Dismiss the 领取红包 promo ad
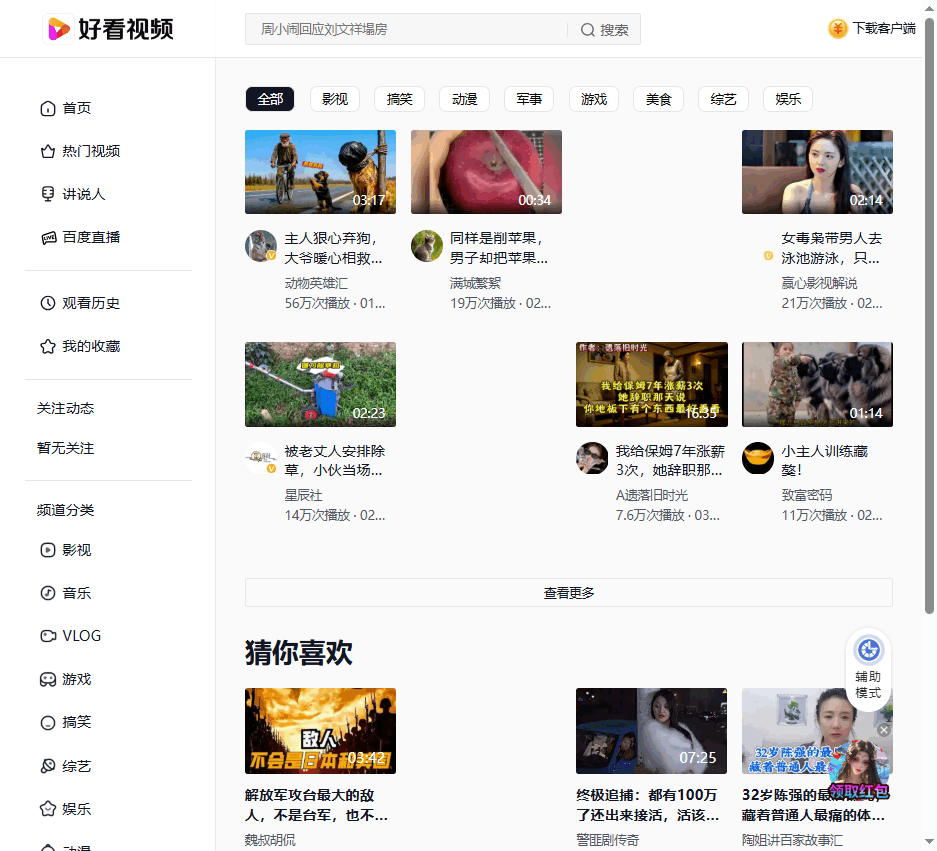The height and width of the screenshot is (851, 937). pos(883,730)
